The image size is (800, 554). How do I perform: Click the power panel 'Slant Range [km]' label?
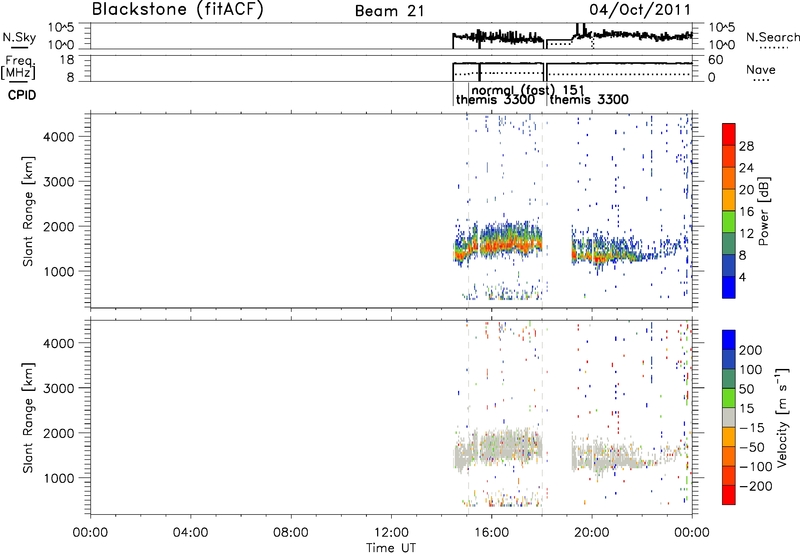coord(28,211)
